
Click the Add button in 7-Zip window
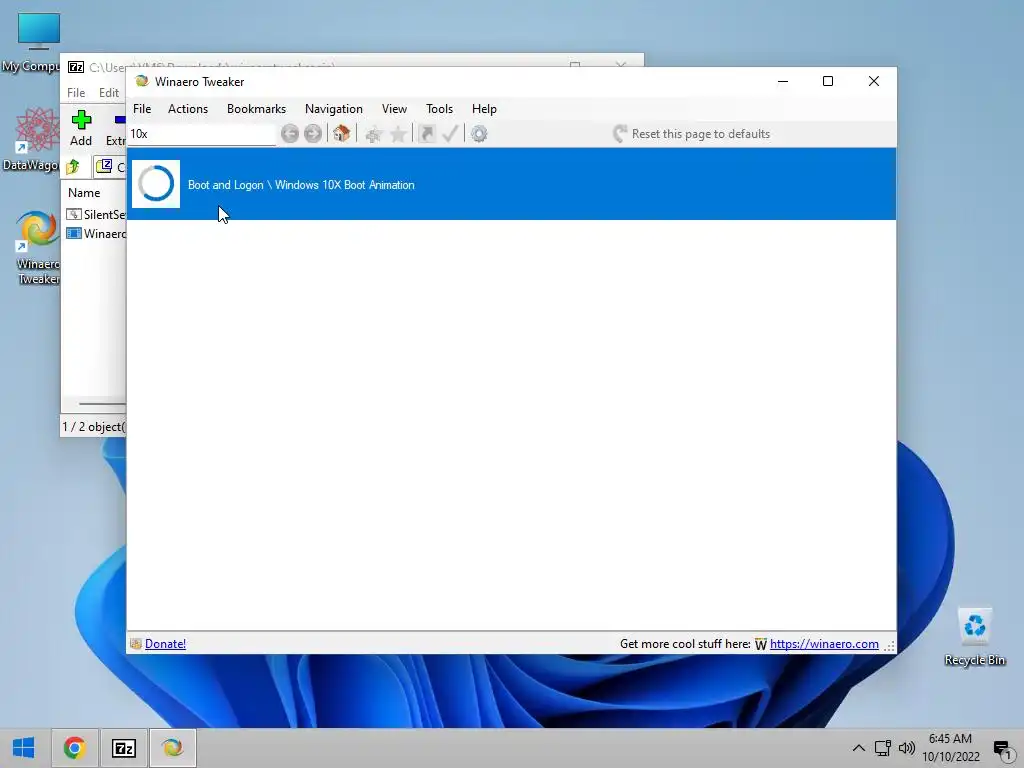(81, 129)
